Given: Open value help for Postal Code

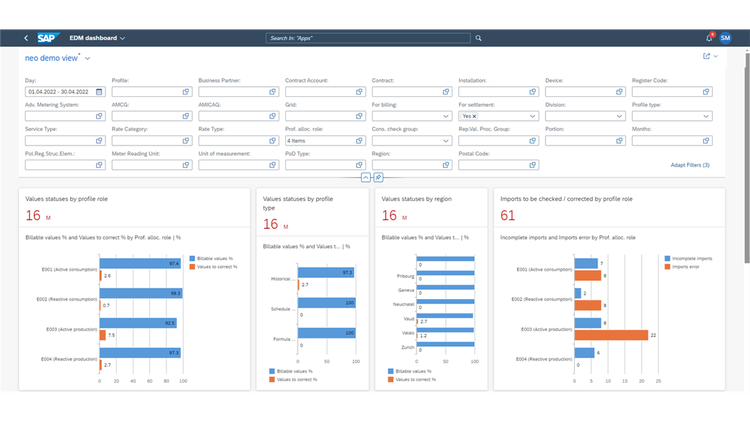Looking at the screenshot, I should pyautogui.click(x=532, y=165).
